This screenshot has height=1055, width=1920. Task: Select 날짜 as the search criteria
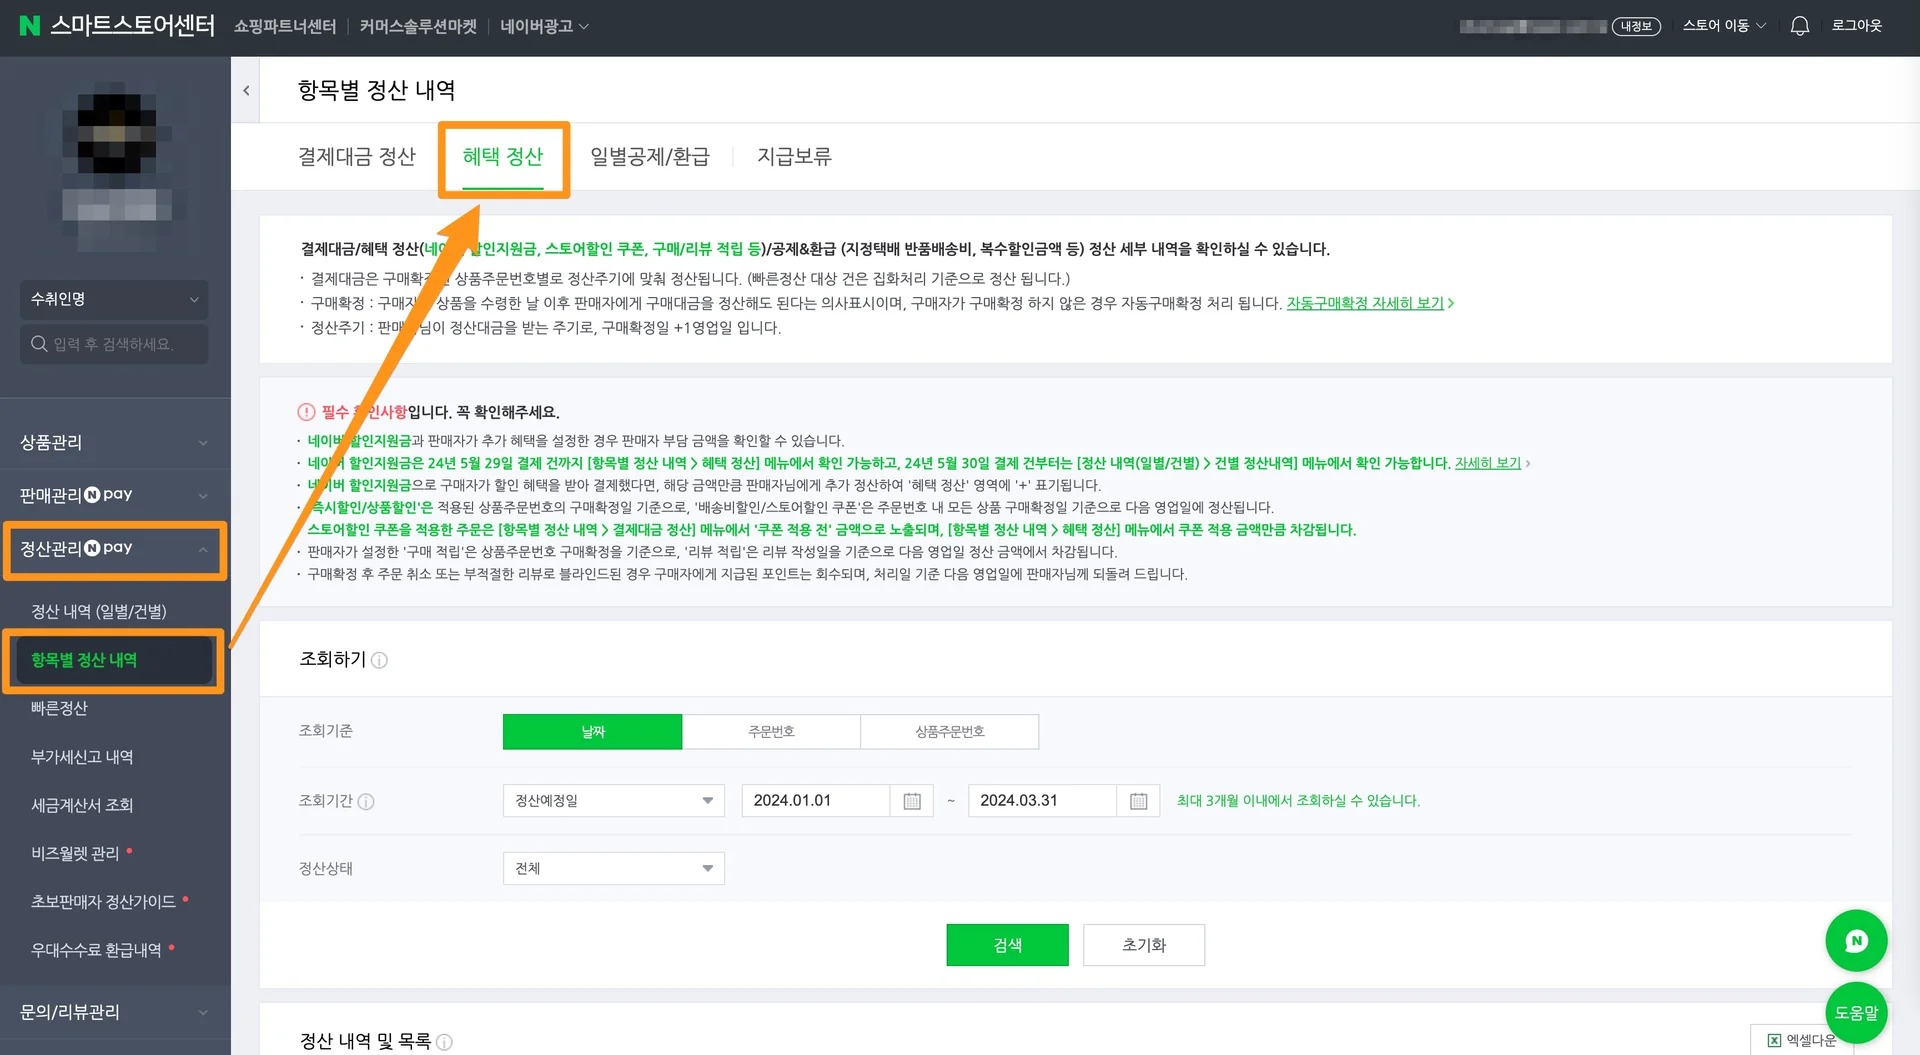click(592, 731)
